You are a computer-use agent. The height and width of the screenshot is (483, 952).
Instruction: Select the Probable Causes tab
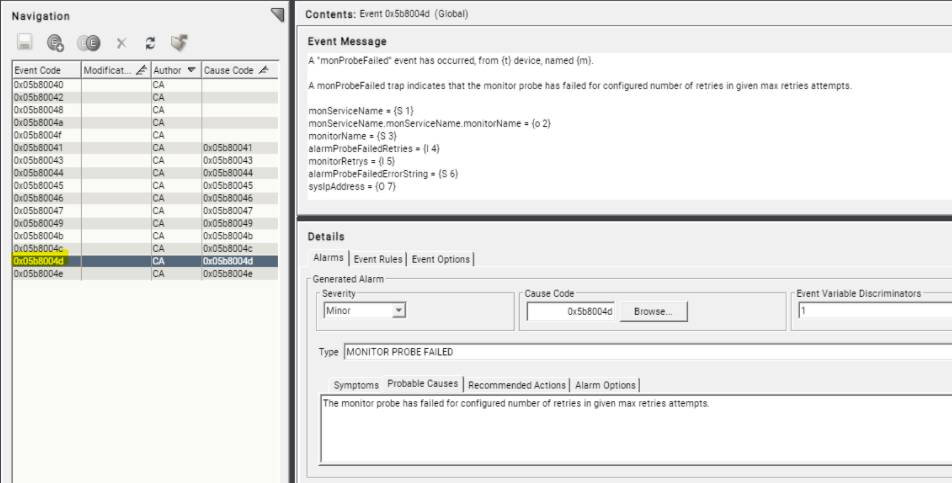(423, 384)
